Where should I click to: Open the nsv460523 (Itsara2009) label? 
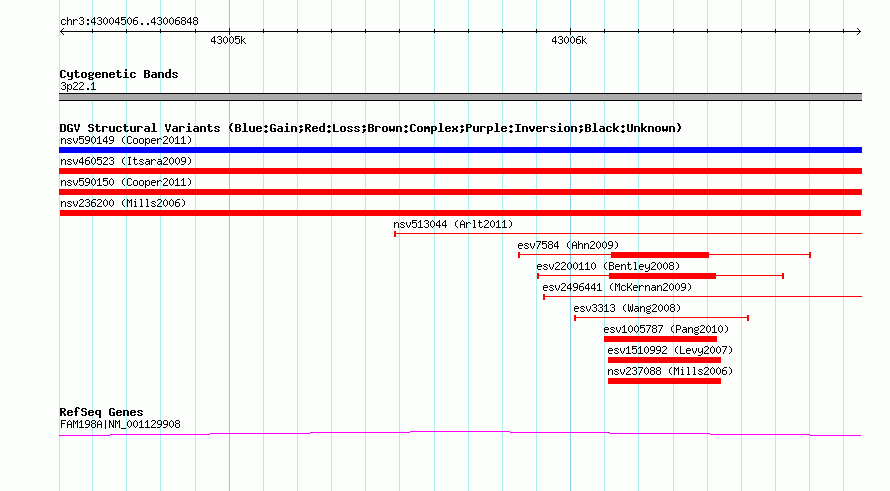click(126, 161)
